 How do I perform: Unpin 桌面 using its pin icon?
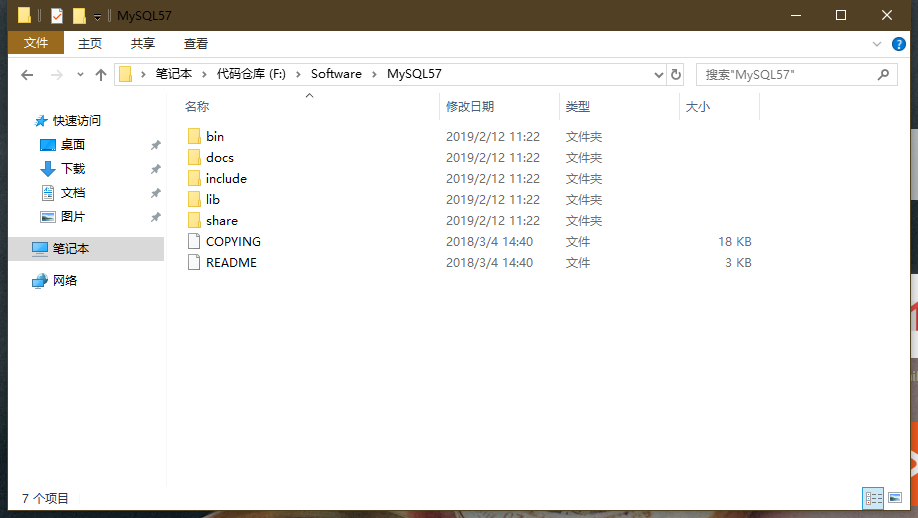coord(155,145)
